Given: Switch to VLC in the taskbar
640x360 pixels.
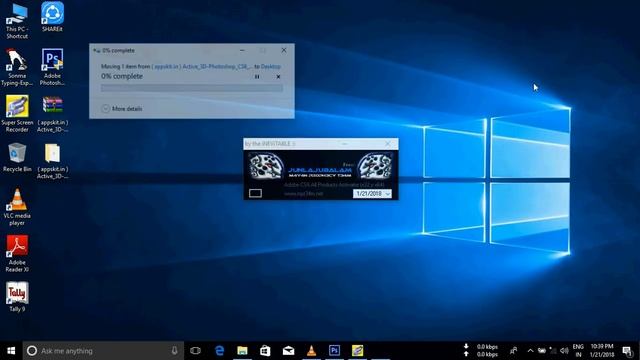Looking at the screenshot, I should [311, 351].
